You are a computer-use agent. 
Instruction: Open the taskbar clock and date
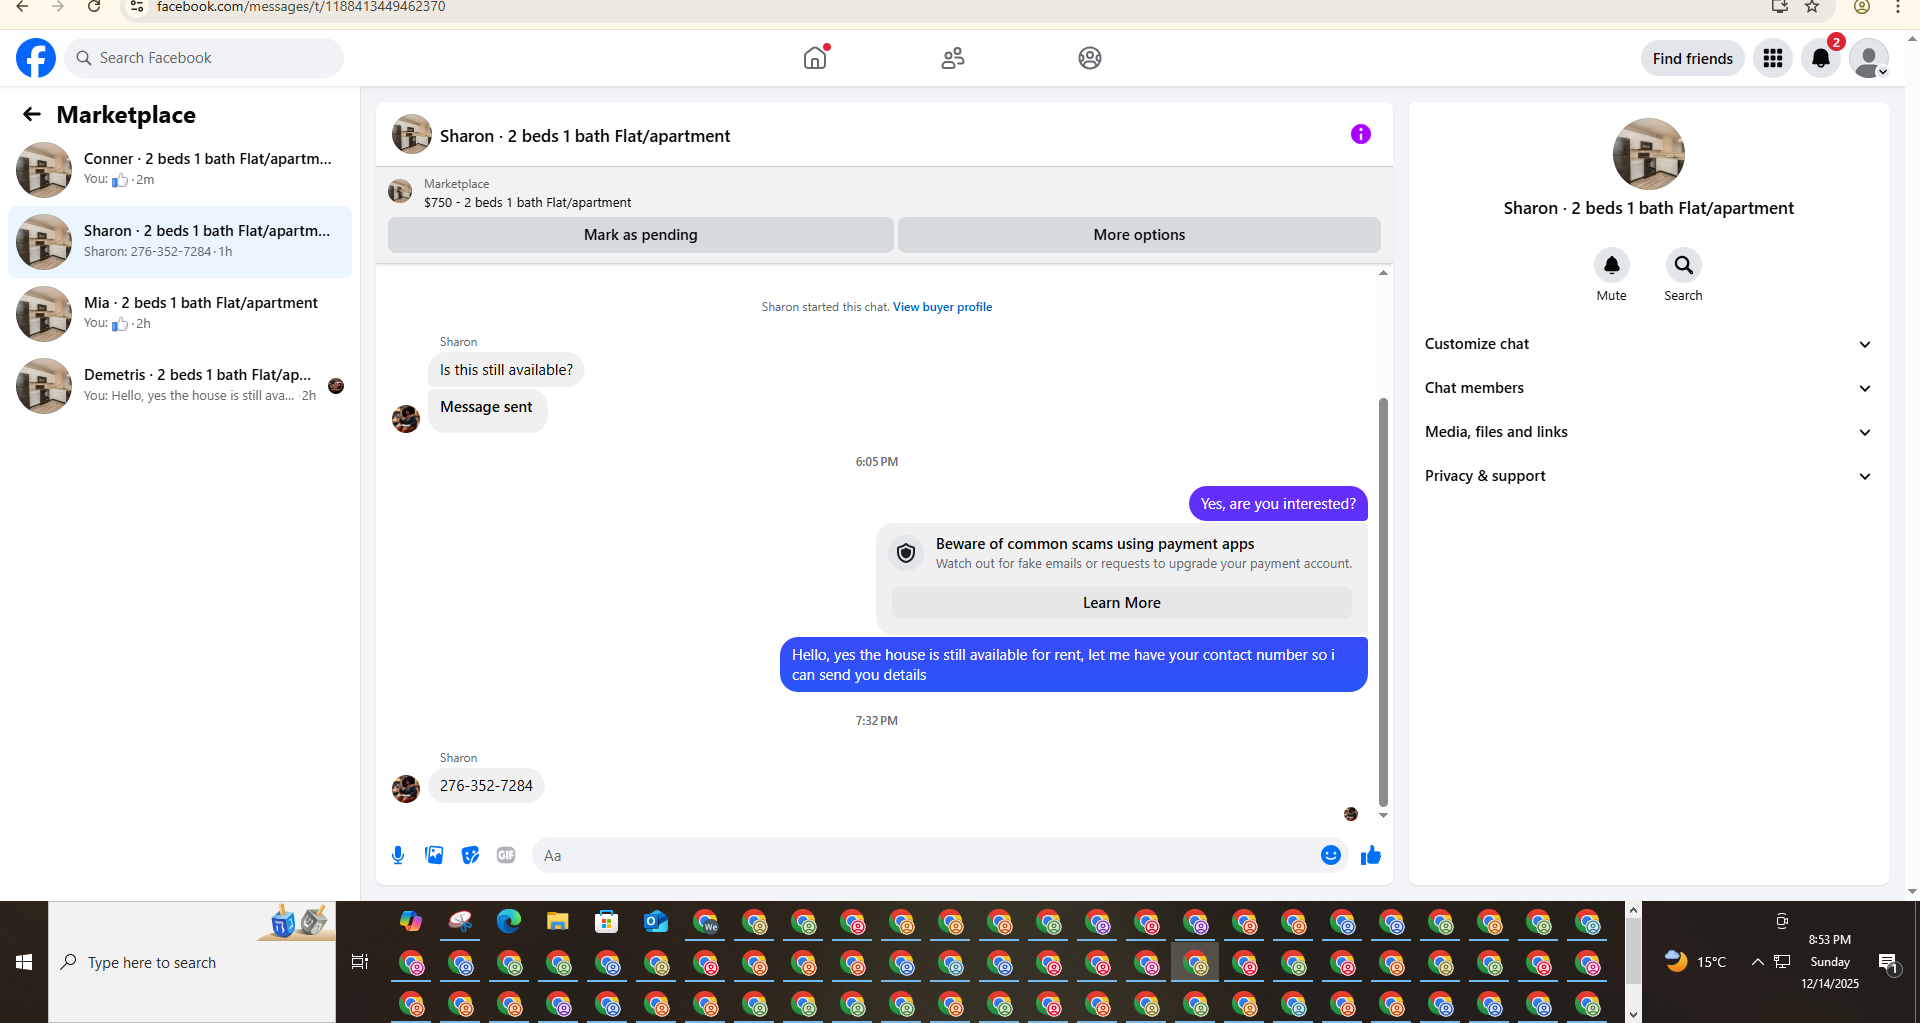1830,962
